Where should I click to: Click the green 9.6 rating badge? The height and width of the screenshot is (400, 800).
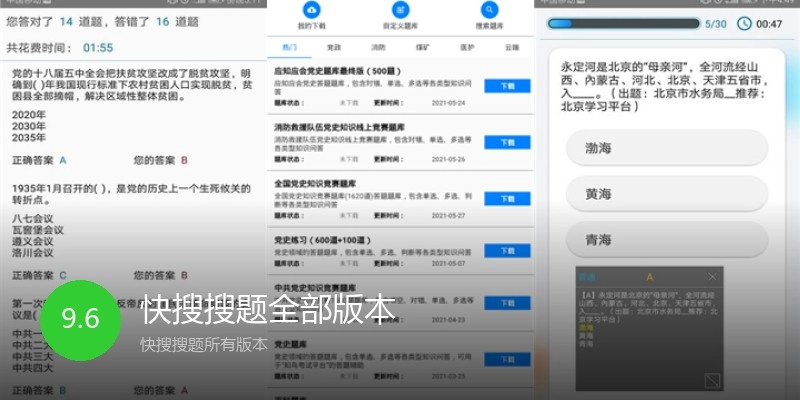point(80,320)
